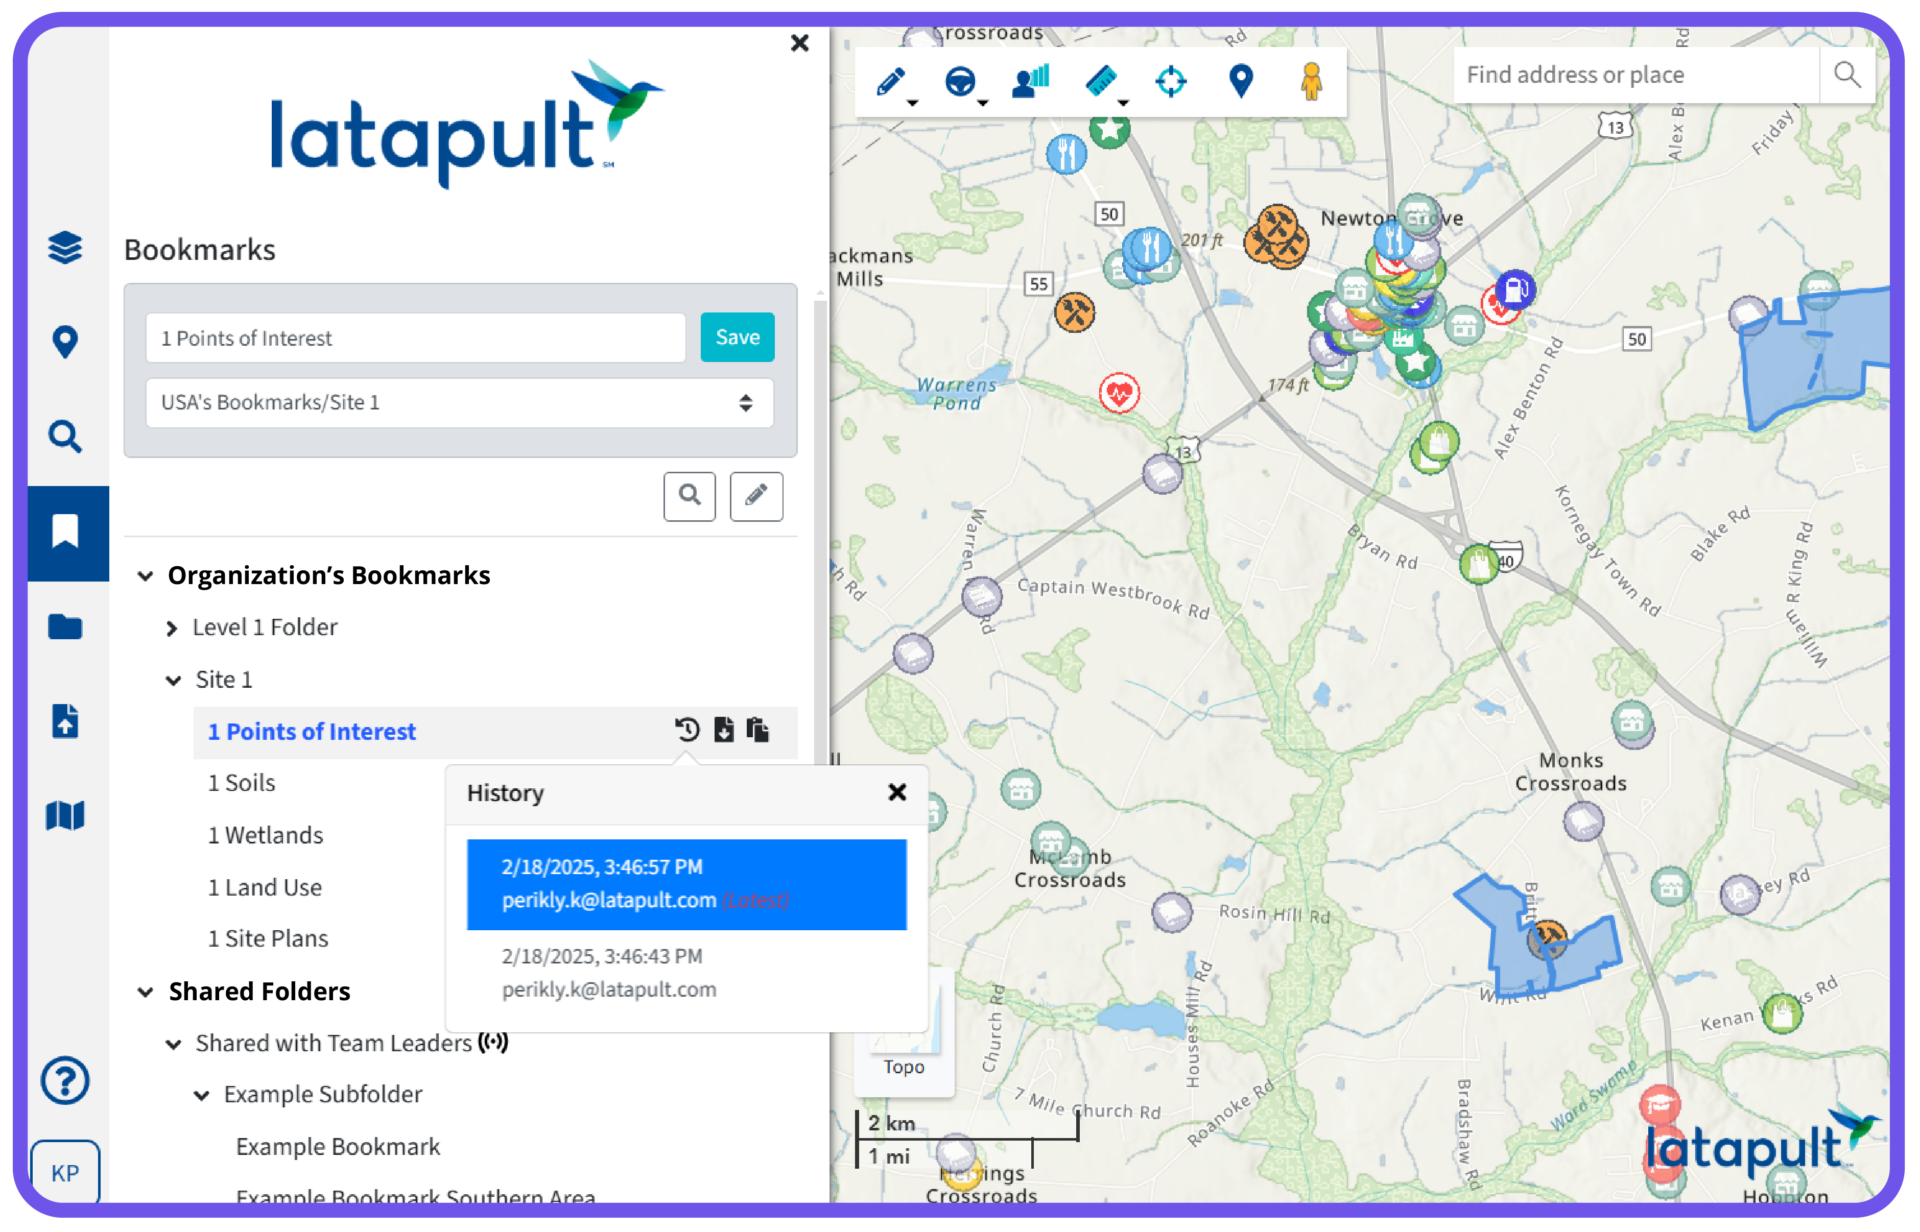
Task: Click the panel vertical scrollbar
Action: coord(821,530)
